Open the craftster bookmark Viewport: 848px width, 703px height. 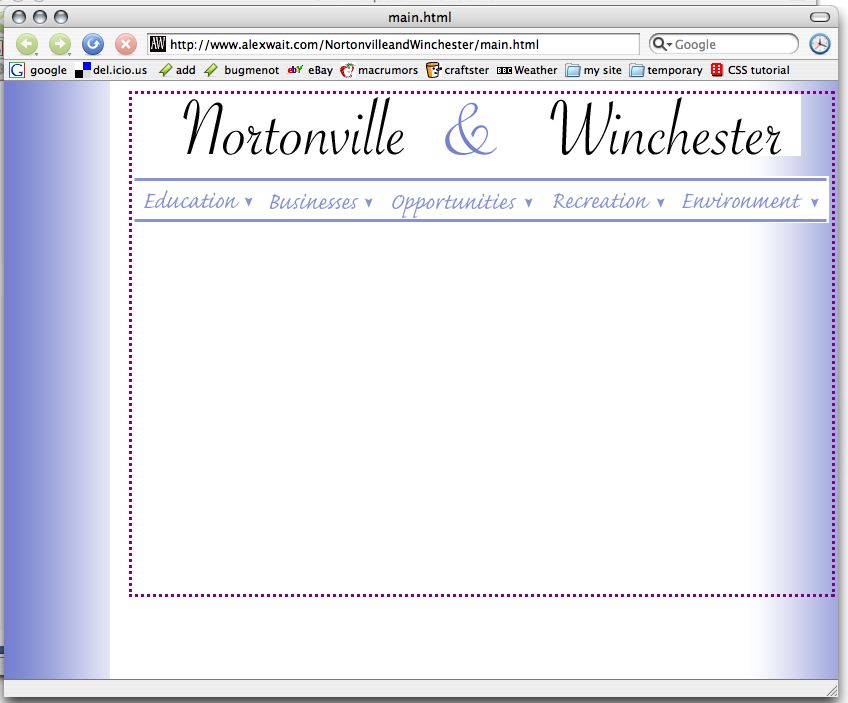[x=466, y=70]
